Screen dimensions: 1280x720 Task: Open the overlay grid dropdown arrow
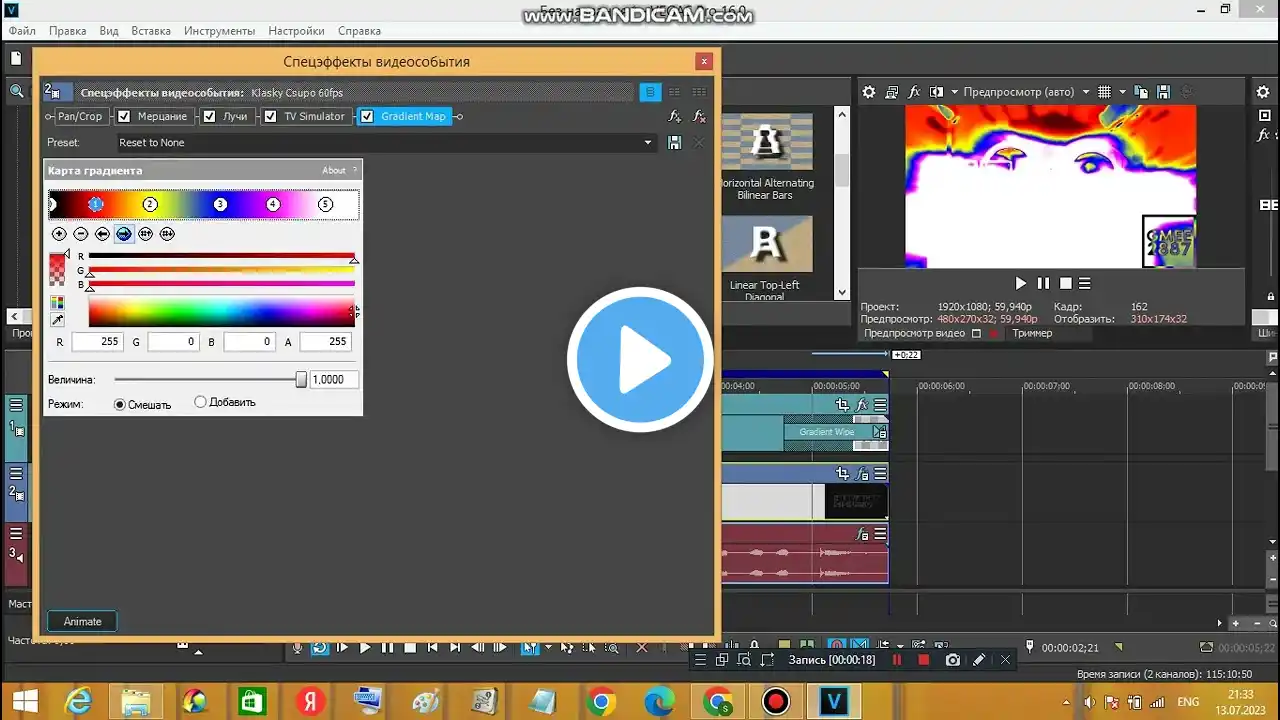tap(1122, 92)
